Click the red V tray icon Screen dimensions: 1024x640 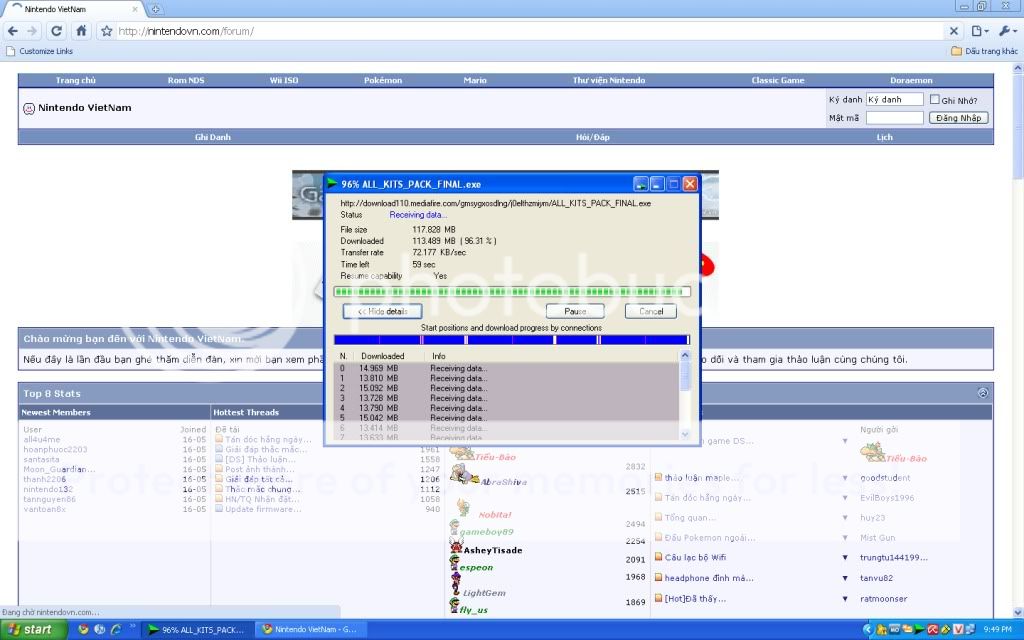[x=959, y=630]
